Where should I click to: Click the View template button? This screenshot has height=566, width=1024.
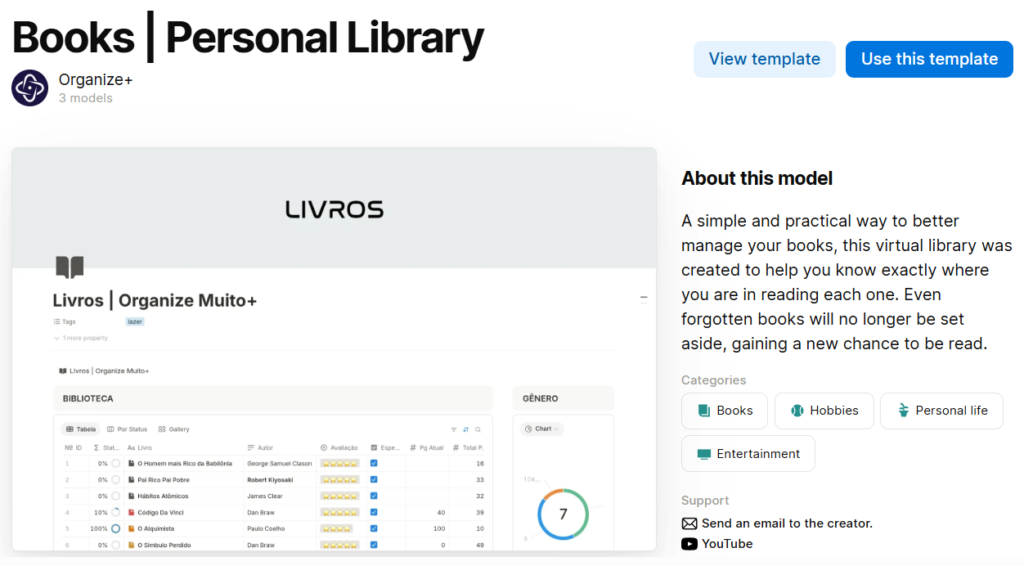[764, 59]
